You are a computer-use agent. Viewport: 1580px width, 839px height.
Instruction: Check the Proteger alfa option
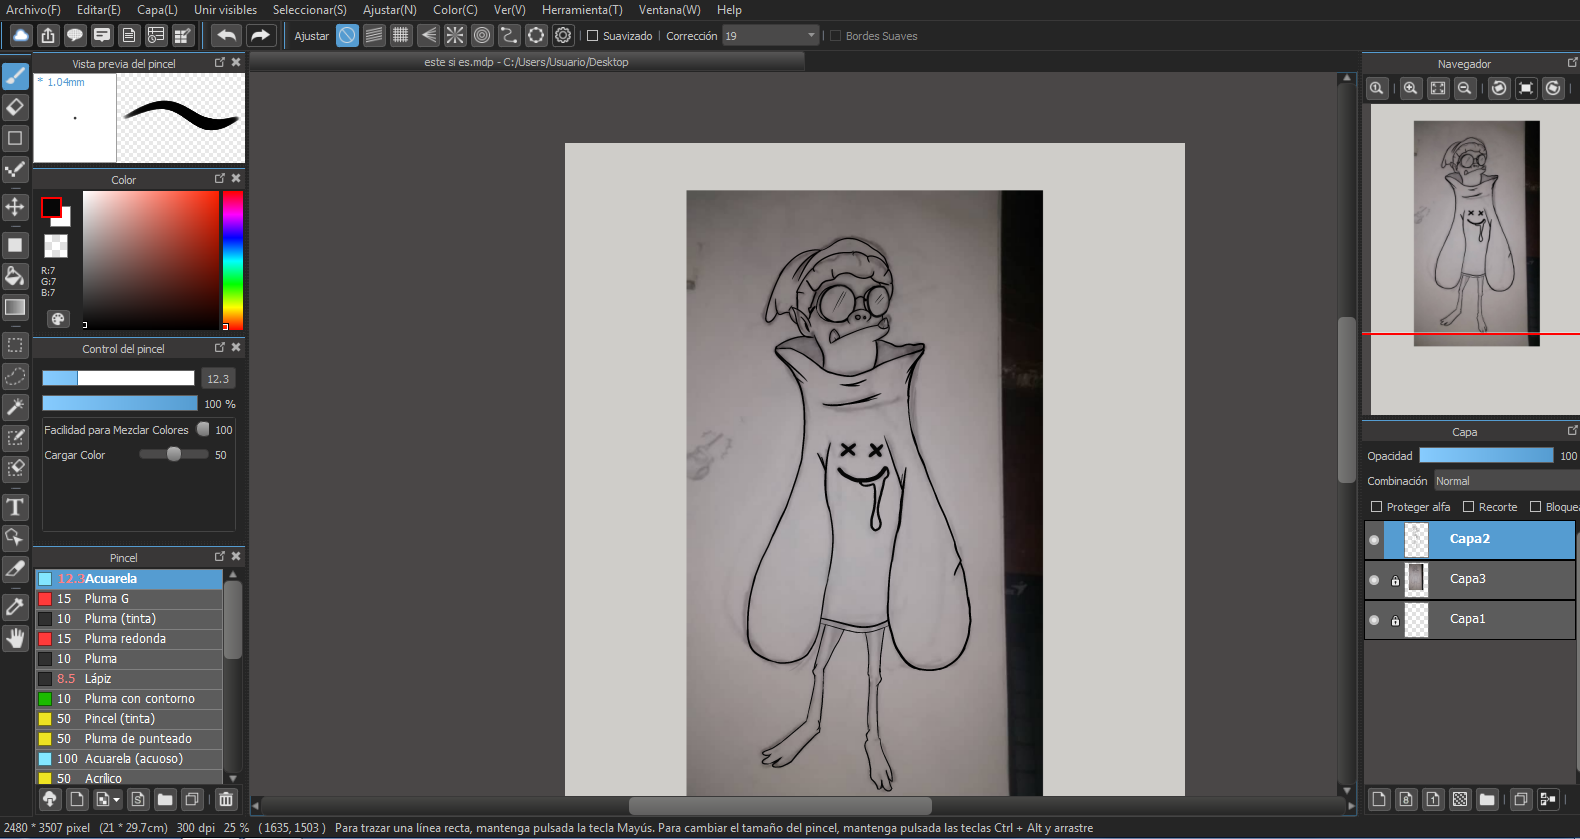coord(1376,507)
